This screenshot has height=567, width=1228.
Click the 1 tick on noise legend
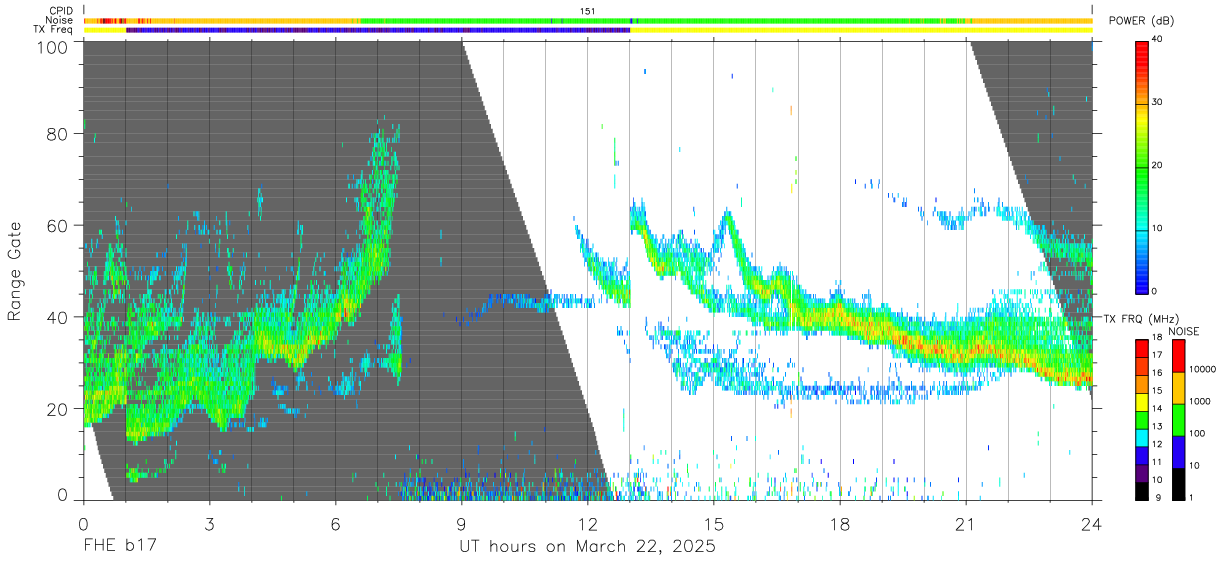[x=1191, y=498]
